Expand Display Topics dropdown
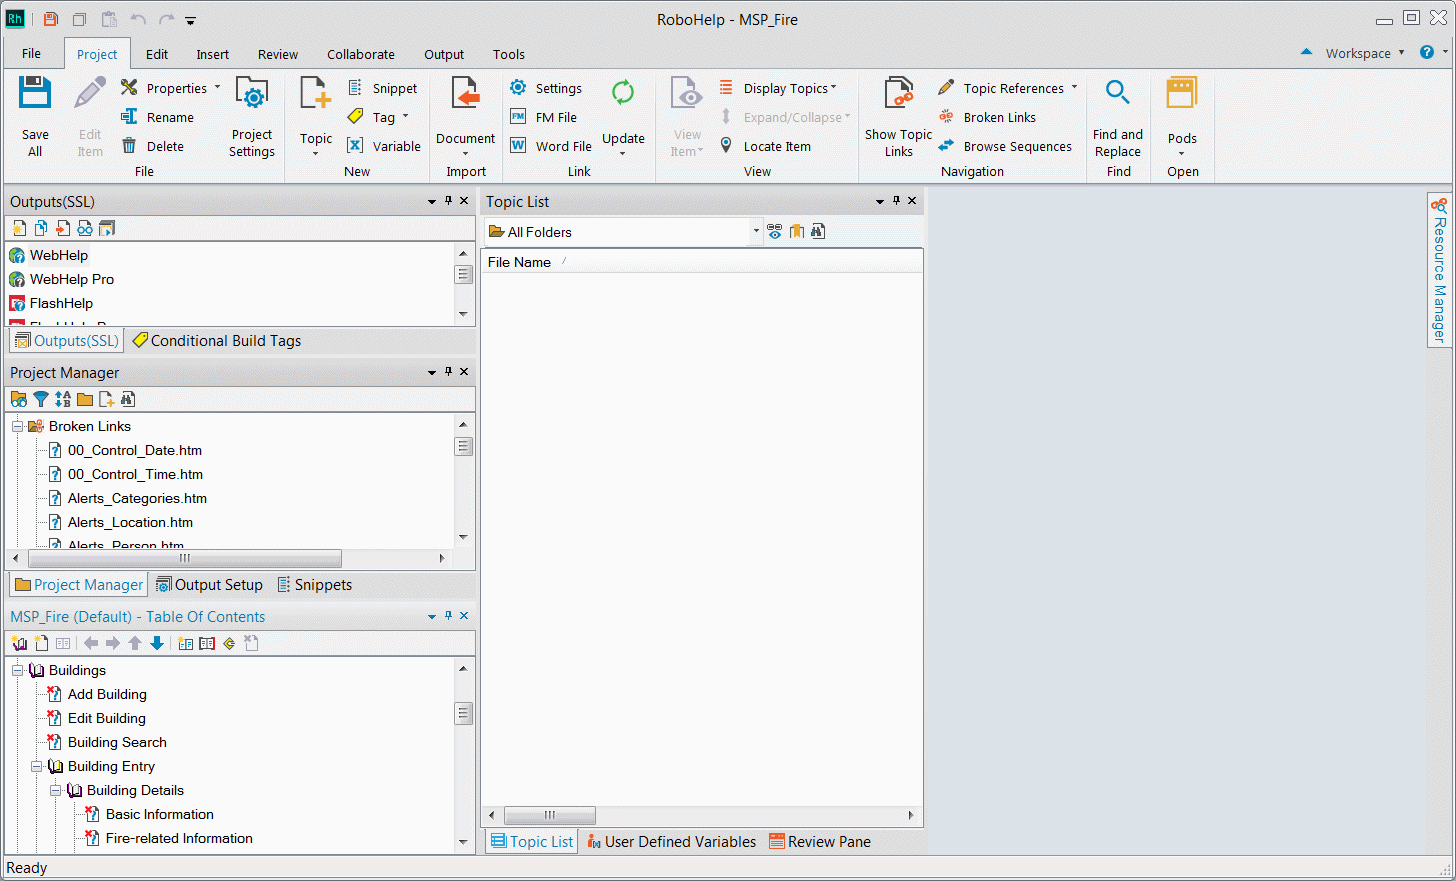 [833, 88]
